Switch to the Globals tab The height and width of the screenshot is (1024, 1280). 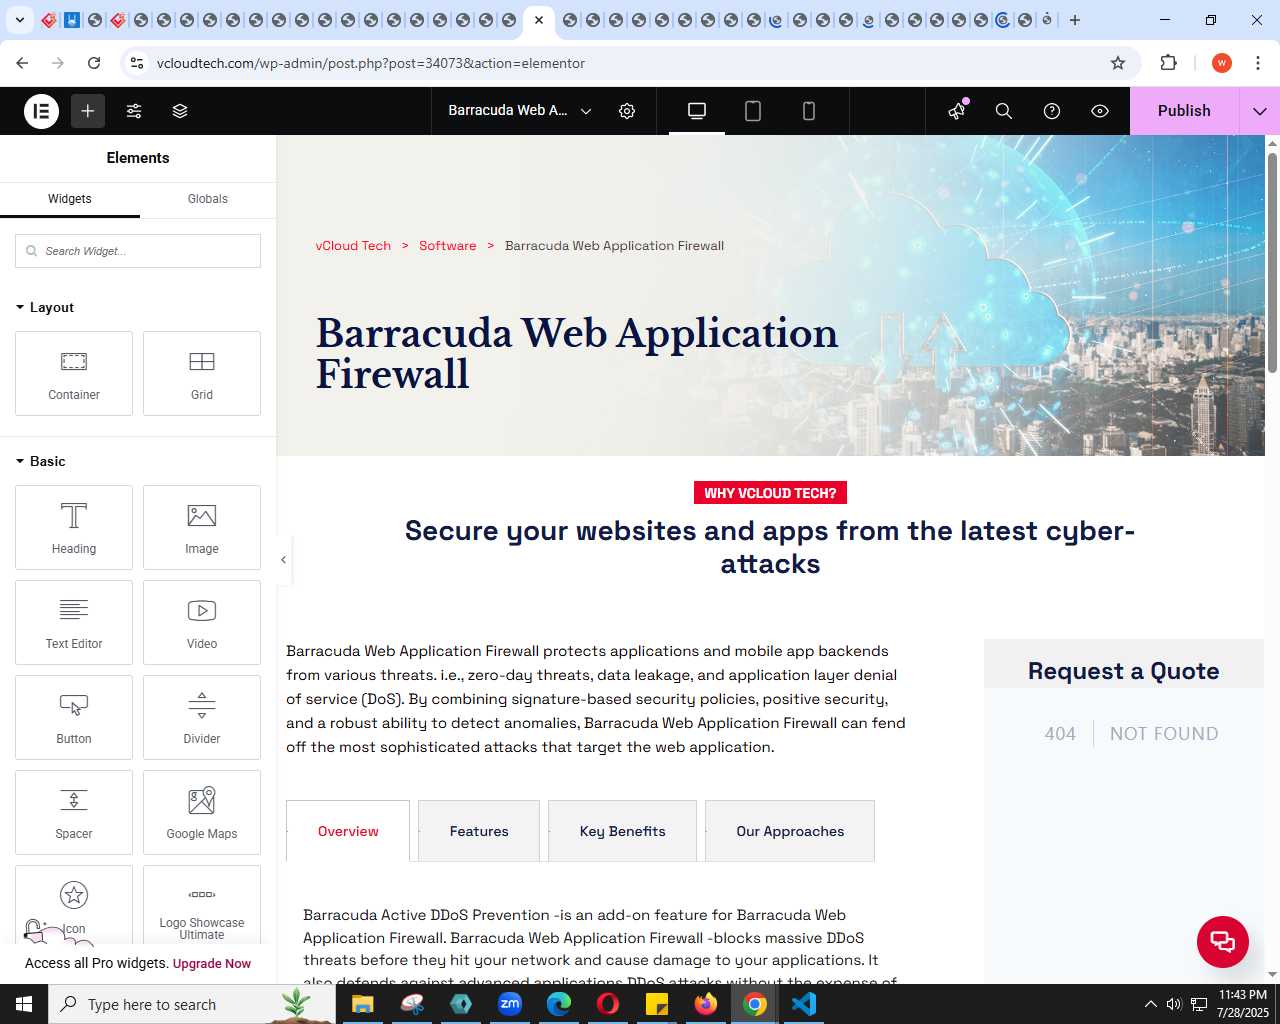coord(208,199)
